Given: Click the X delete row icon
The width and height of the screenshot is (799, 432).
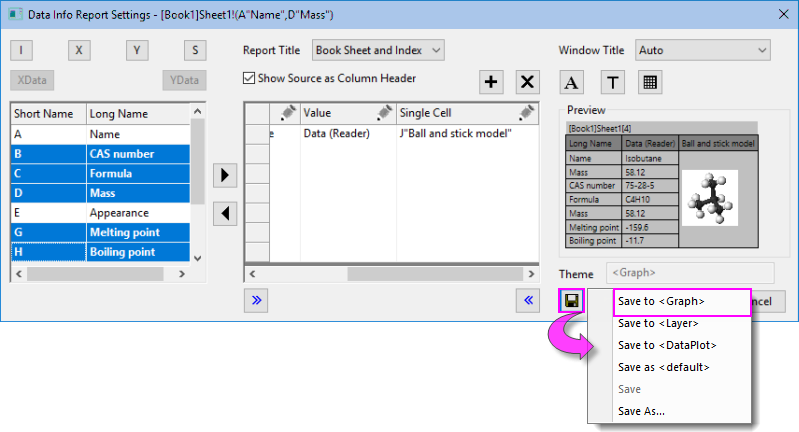Looking at the screenshot, I should click(527, 82).
